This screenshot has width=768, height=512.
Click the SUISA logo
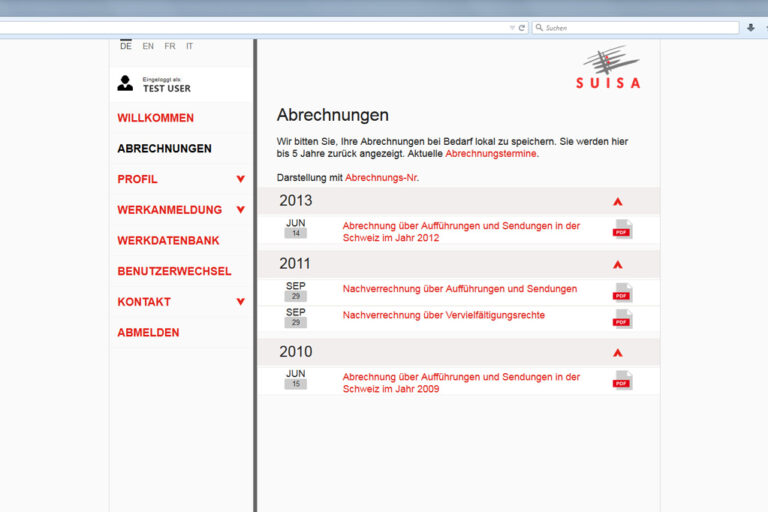click(x=608, y=68)
